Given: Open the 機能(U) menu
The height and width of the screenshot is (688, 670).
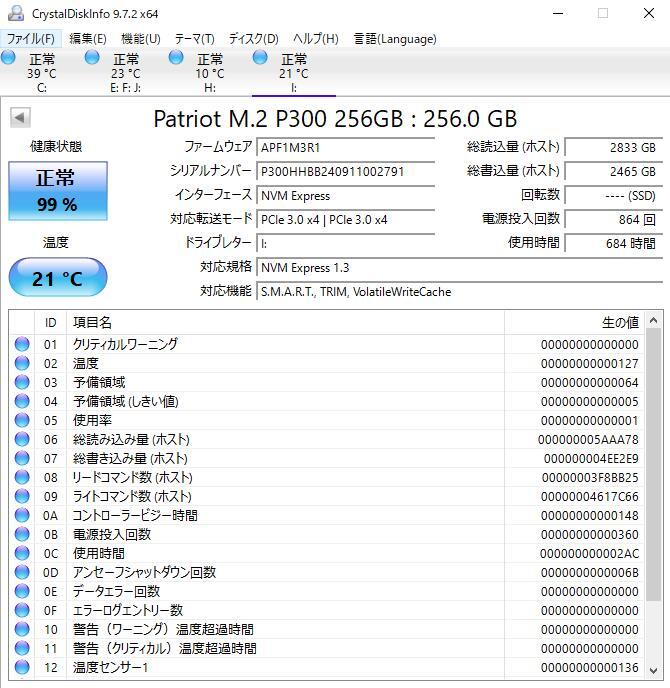Looking at the screenshot, I should [140, 39].
